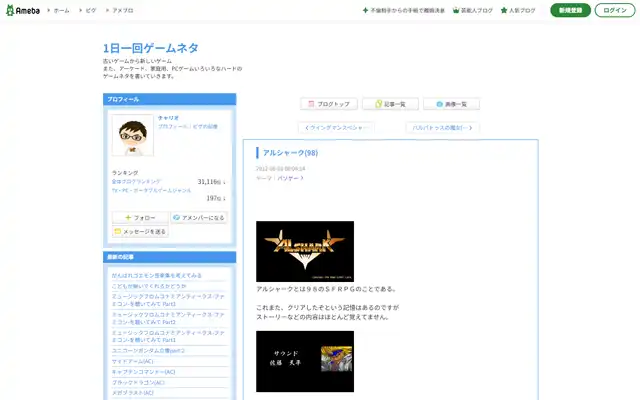Image resolution: width=640 pixels, height=400 pixels.
Task: Open recent article がんばれゴエモン音楽集を考えてみる
Action: tap(157, 276)
